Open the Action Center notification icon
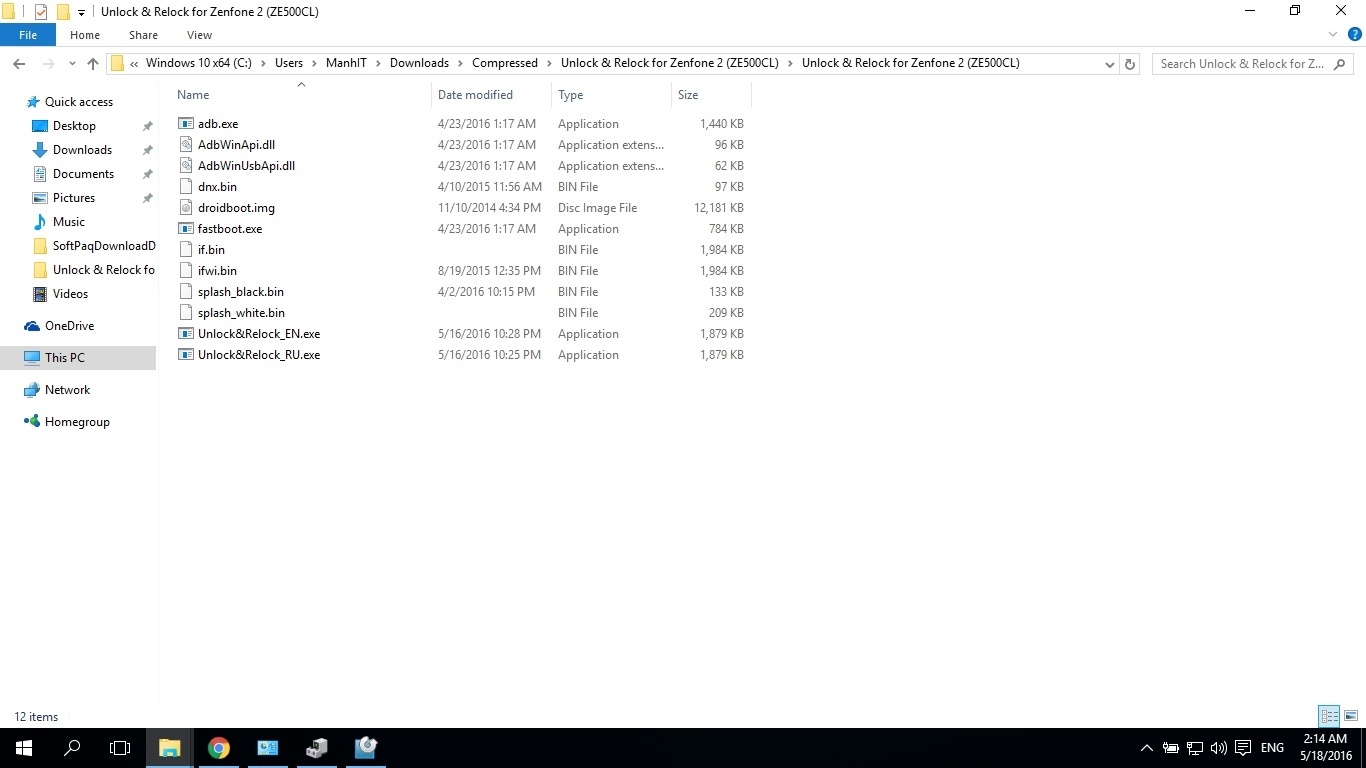This screenshot has height=768, width=1366. click(1243, 748)
